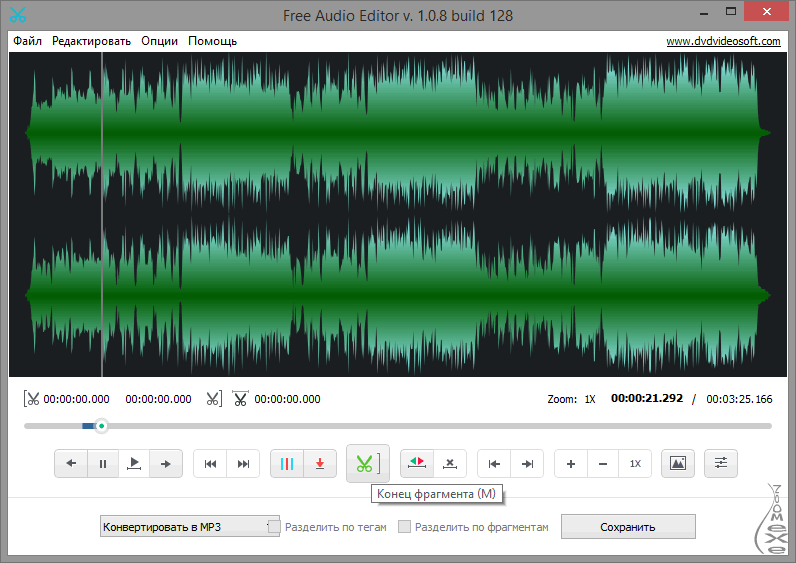Click the Сохранить button
The image size is (796, 563).
pyautogui.click(x=628, y=527)
